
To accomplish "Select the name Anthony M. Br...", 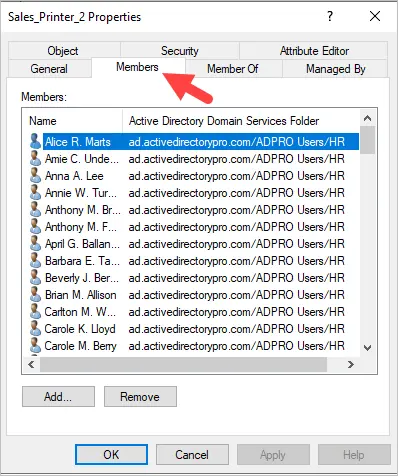I will [83, 210].
